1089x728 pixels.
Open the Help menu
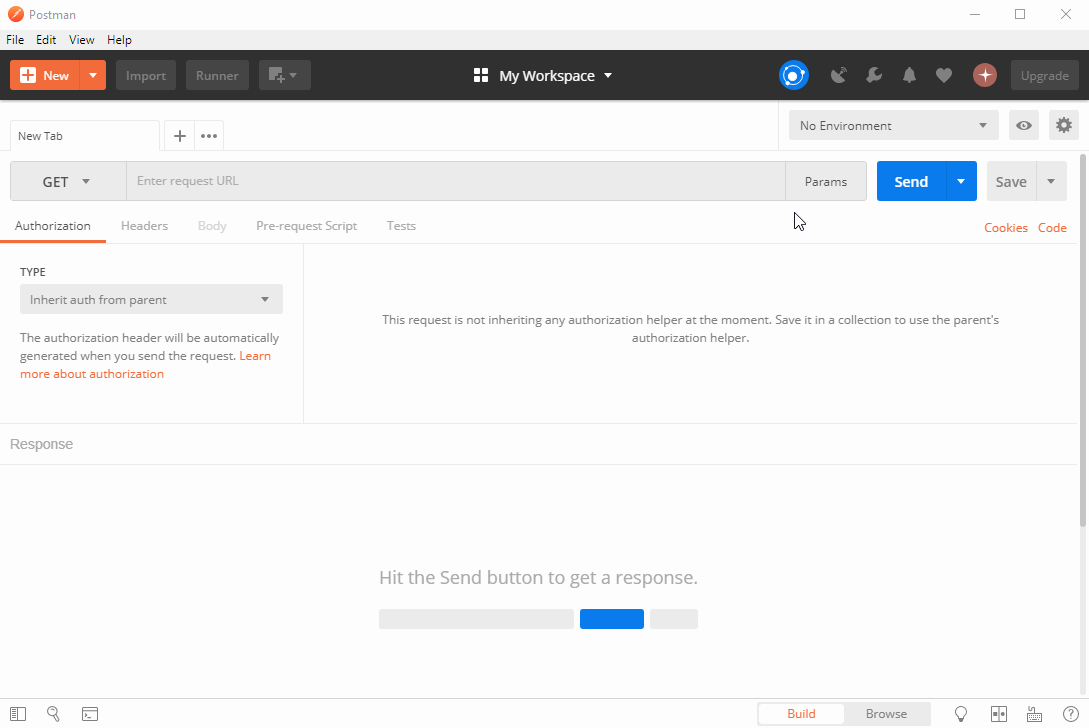(x=119, y=40)
